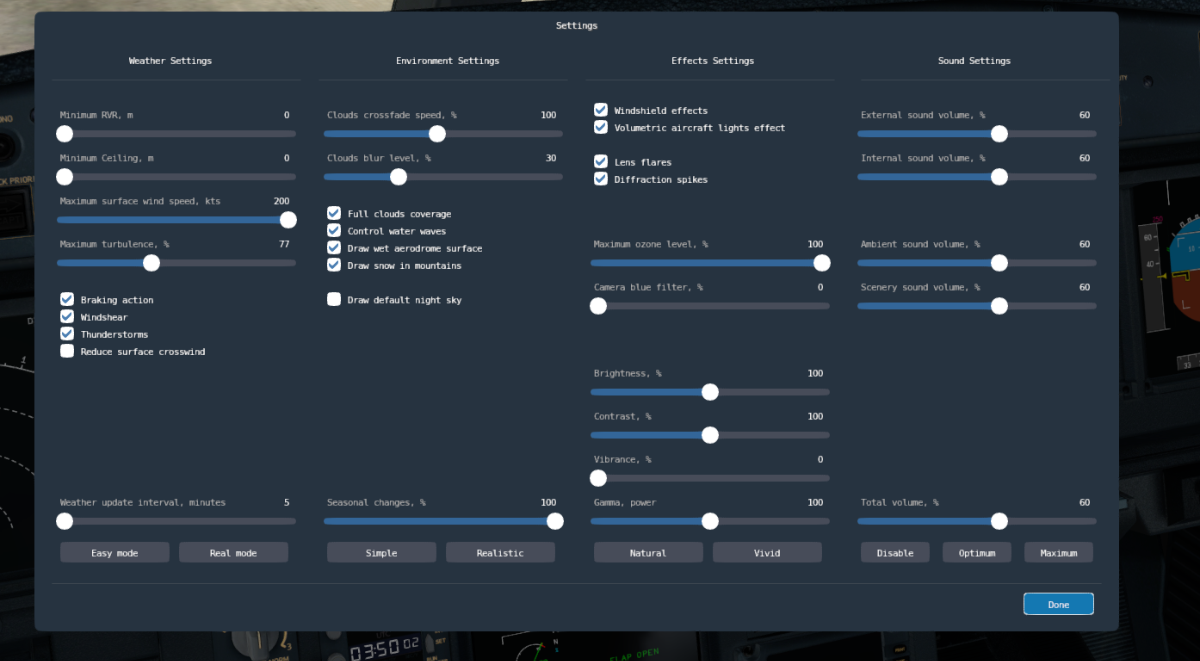Apply the Simple environment preset

[381, 553]
